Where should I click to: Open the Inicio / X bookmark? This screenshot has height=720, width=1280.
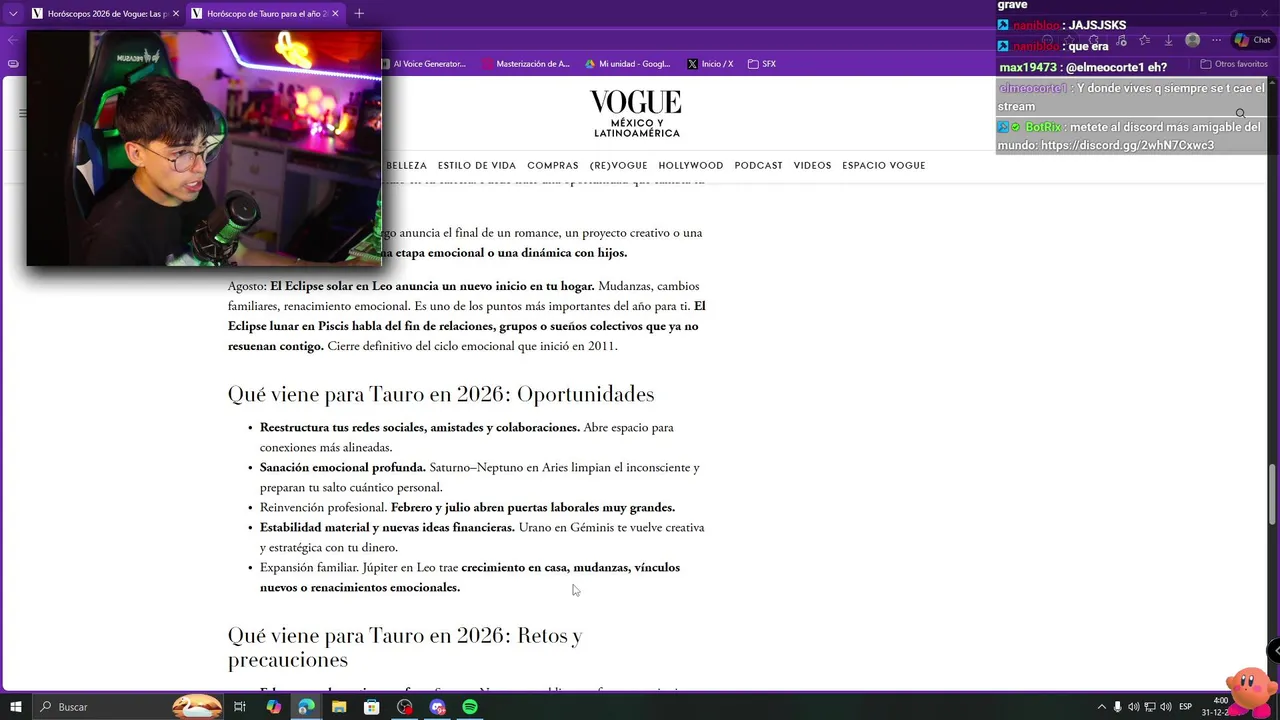(x=711, y=64)
